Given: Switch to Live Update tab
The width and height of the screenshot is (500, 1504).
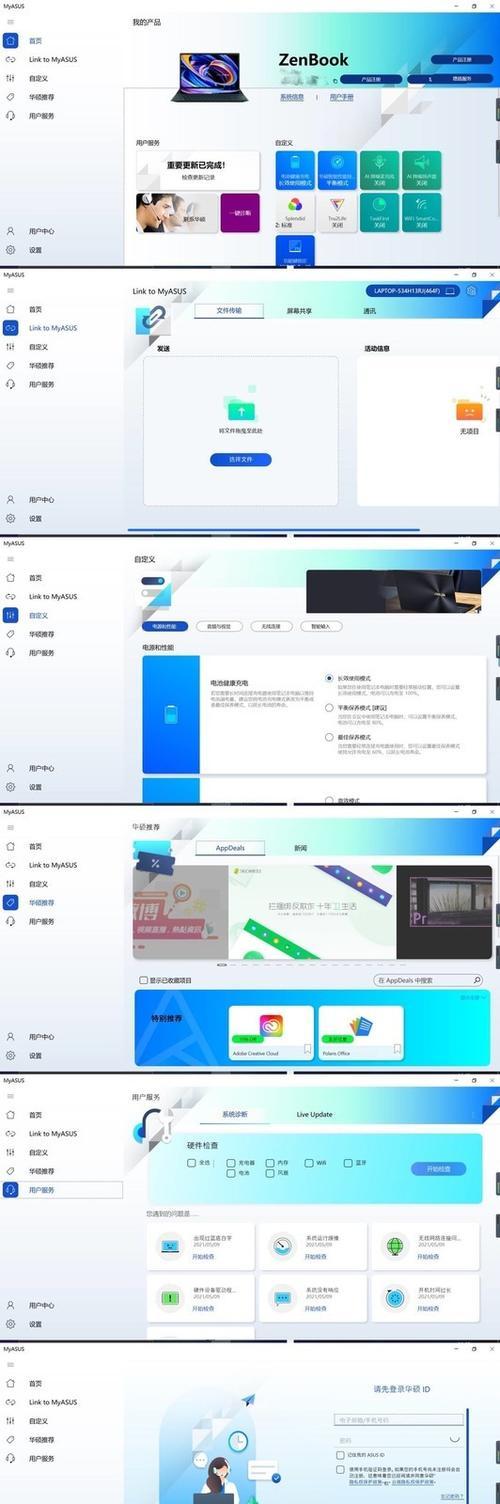Looking at the screenshot, I should point(315,1115).
